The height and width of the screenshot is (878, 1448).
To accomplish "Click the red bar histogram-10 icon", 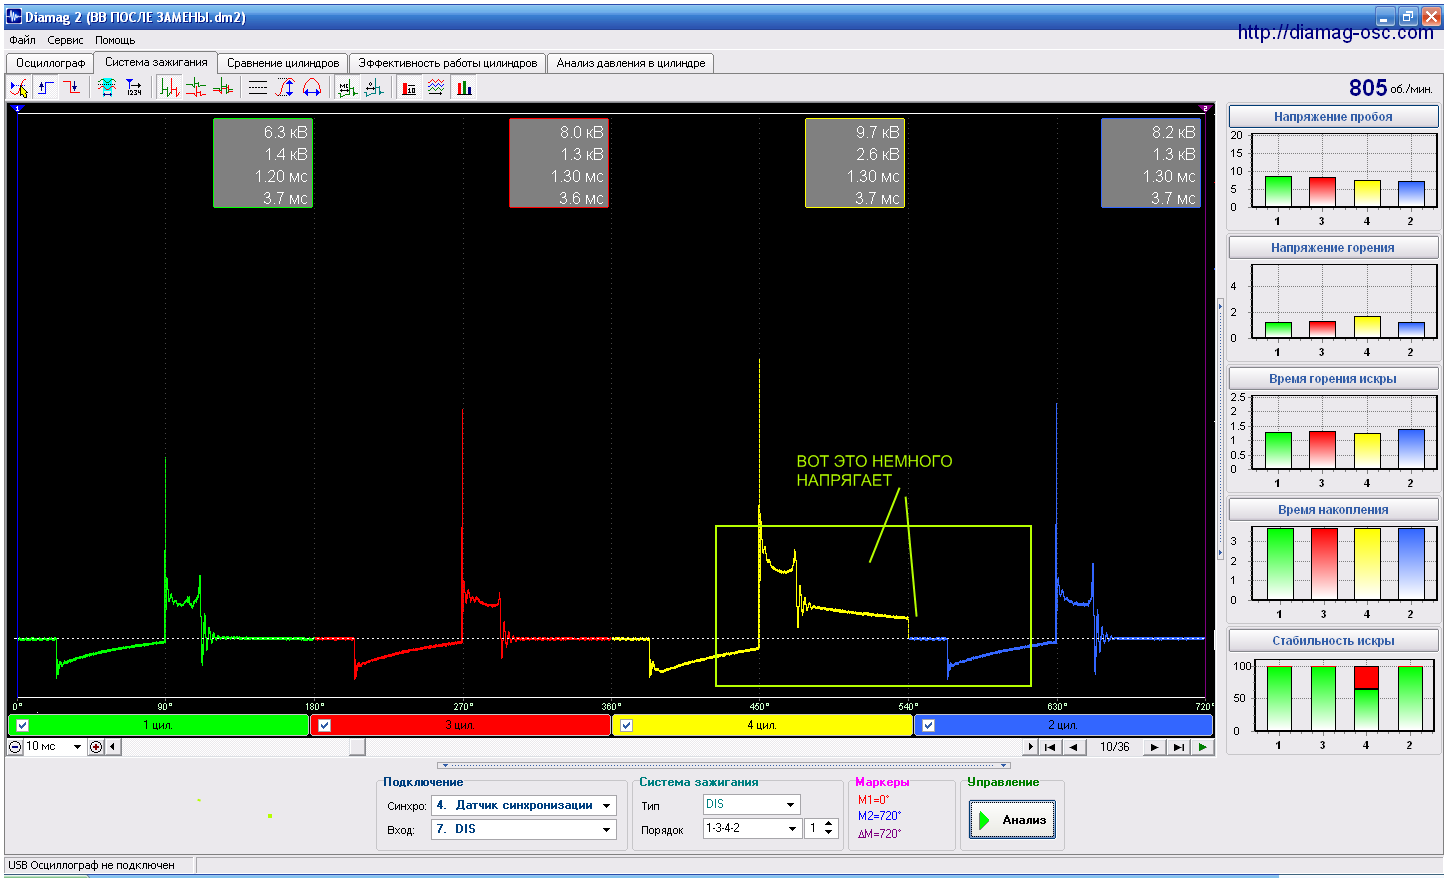I will [x=409, y=88].
